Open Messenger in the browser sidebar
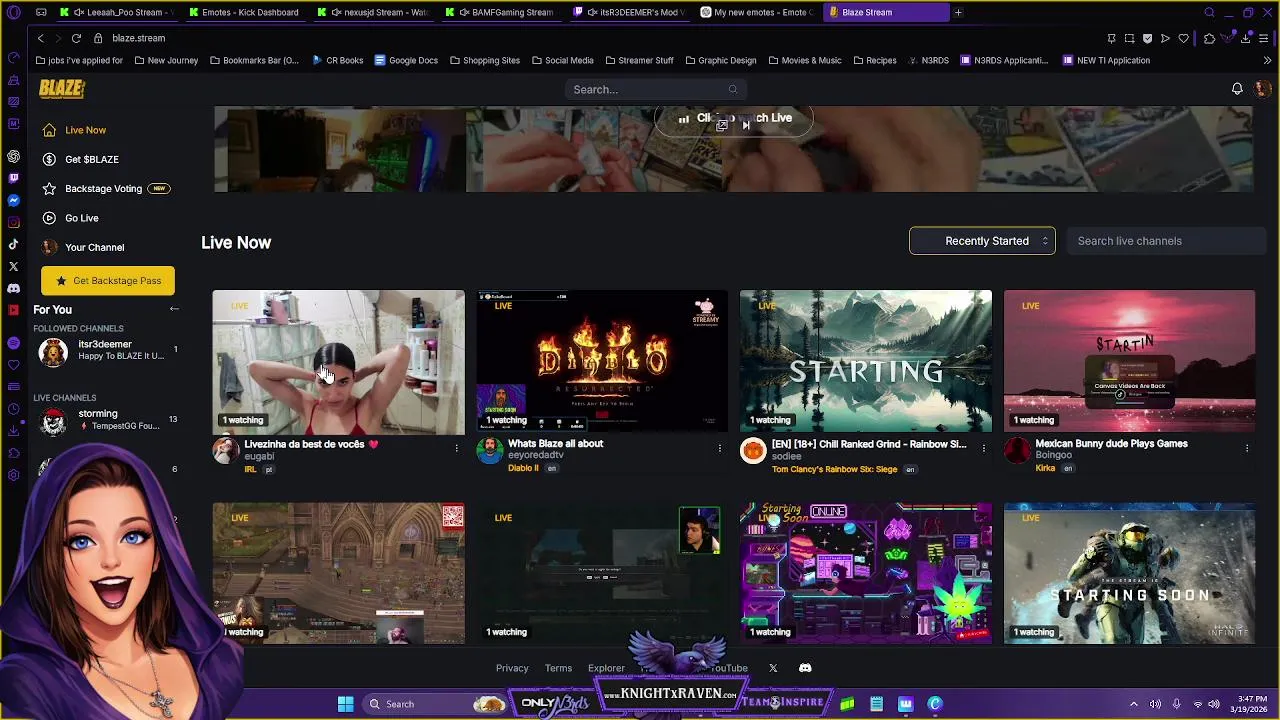1280x720 pixels. click(13, 200)
